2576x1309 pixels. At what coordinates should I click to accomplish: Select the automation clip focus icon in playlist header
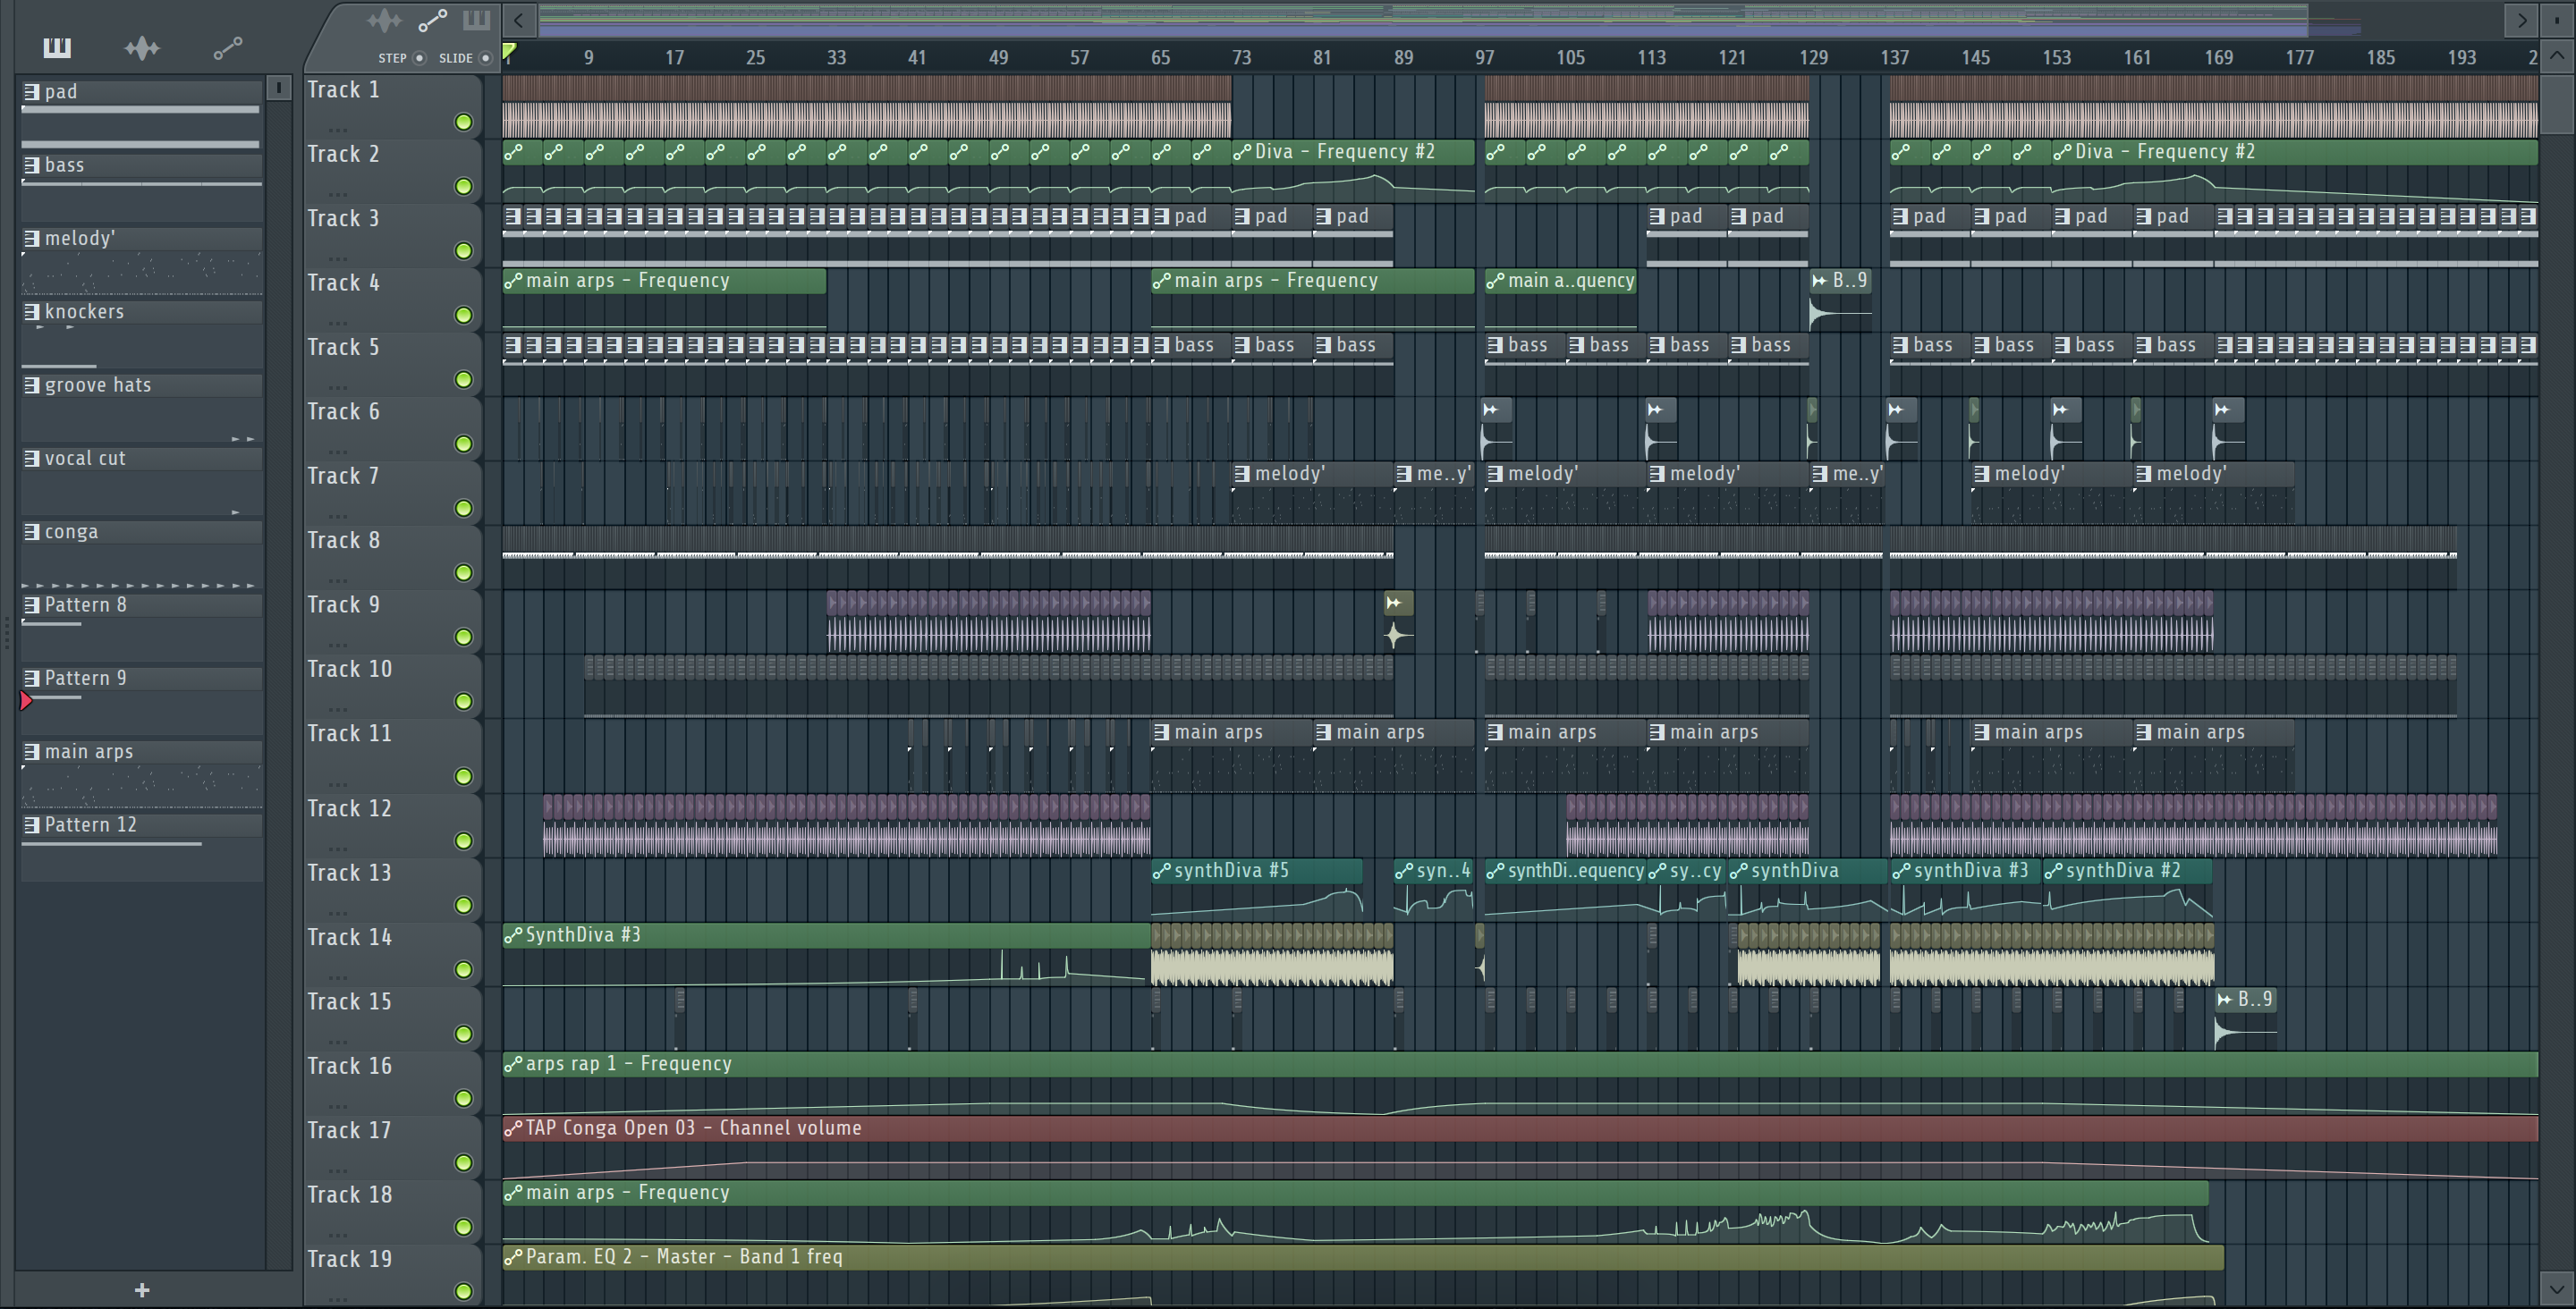[432, 19]
